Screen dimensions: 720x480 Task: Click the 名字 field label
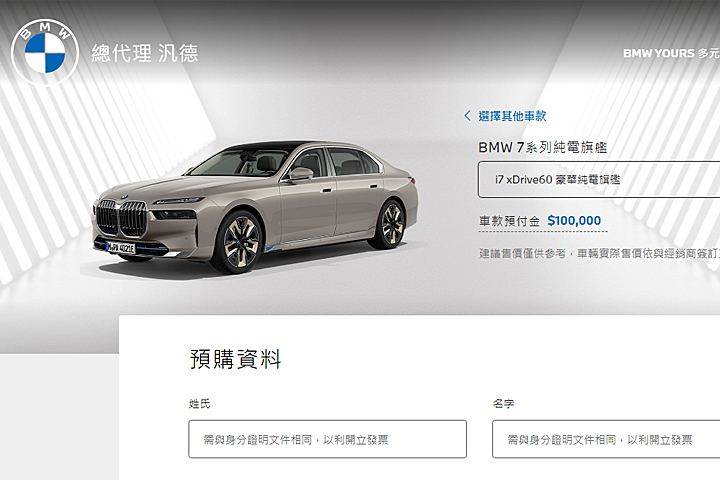click(x=503, y=404)
